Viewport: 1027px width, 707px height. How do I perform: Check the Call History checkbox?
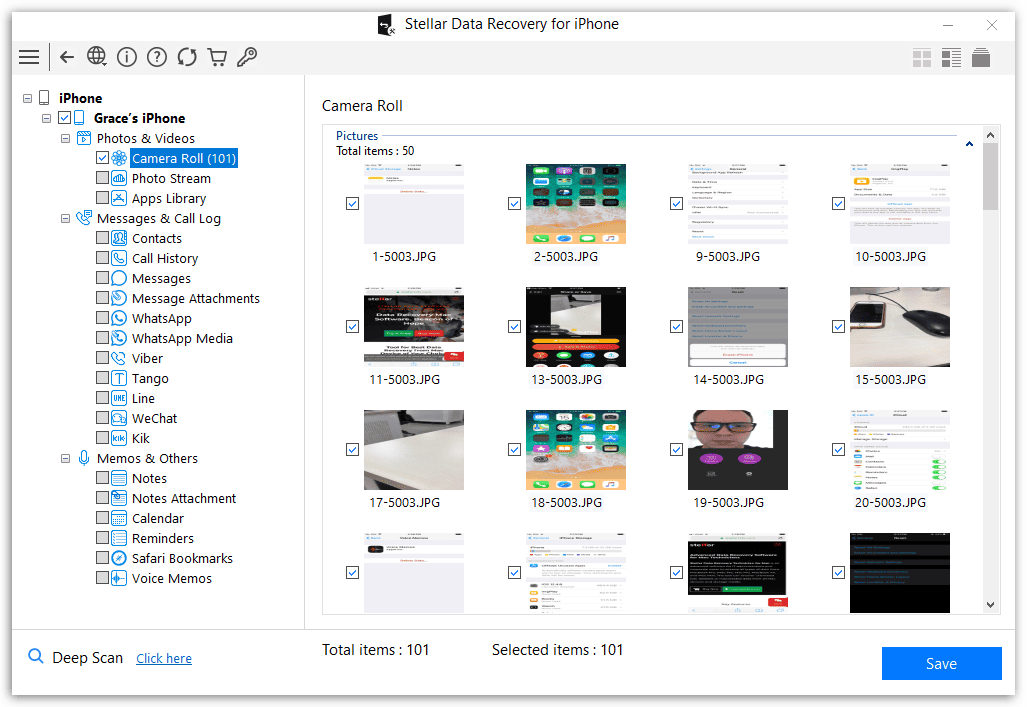(102, 258)
